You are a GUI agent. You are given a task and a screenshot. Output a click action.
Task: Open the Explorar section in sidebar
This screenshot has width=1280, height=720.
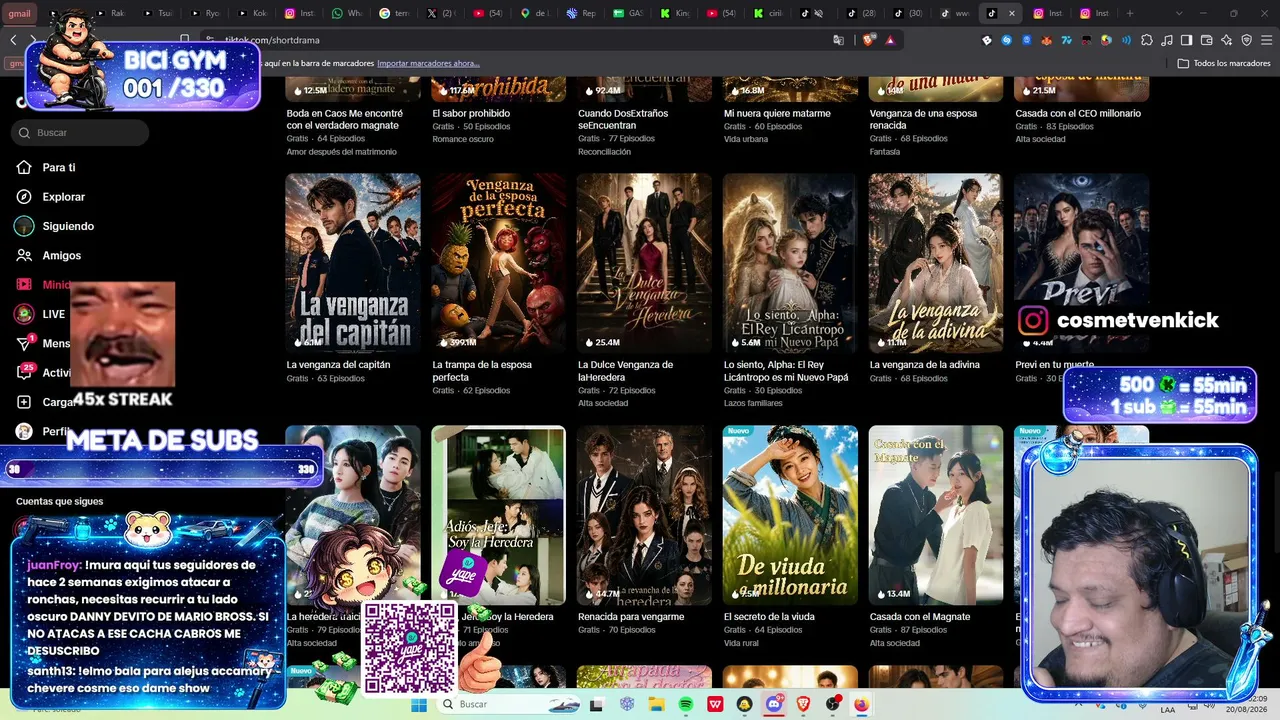pos(63,197)
